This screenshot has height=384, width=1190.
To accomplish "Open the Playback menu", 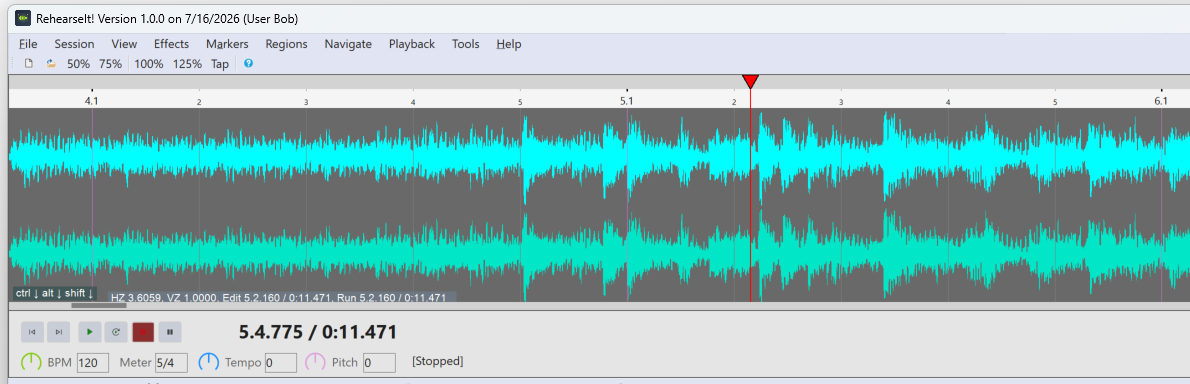I will point(412,44).
